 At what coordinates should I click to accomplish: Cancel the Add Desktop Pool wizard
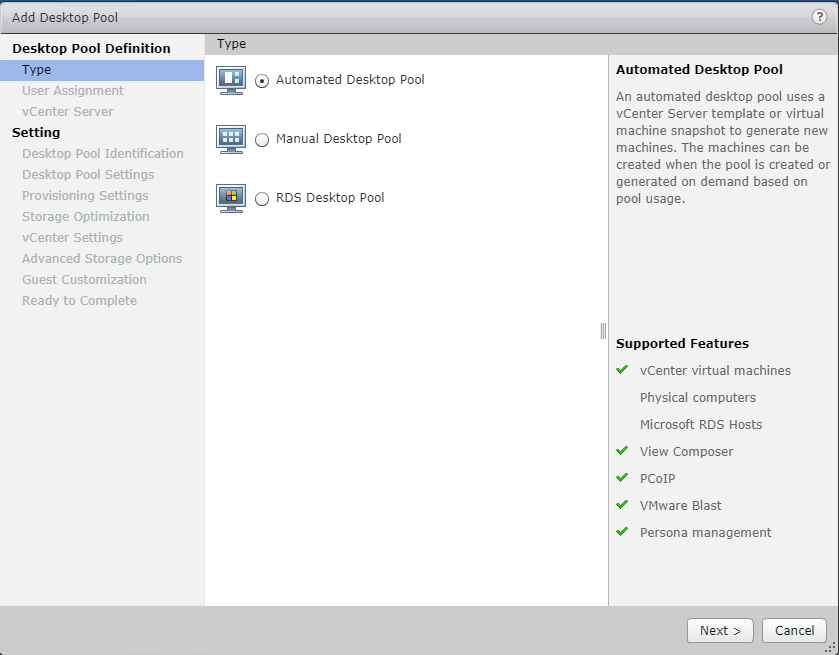click(x=794, y=630)
